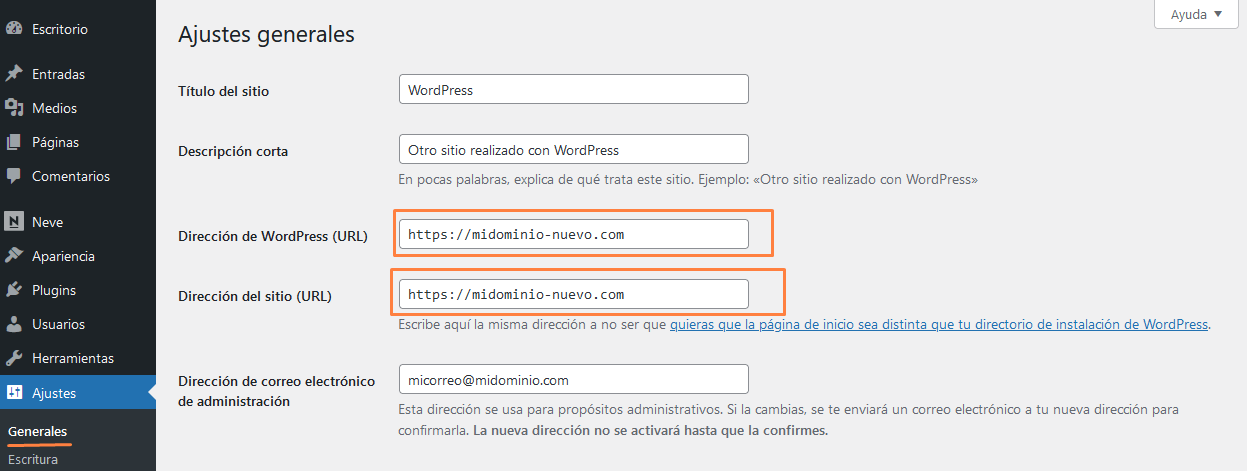The image size is (1247, 471).
Task: Click the Título del sitio text field
Action: [573, 89]
